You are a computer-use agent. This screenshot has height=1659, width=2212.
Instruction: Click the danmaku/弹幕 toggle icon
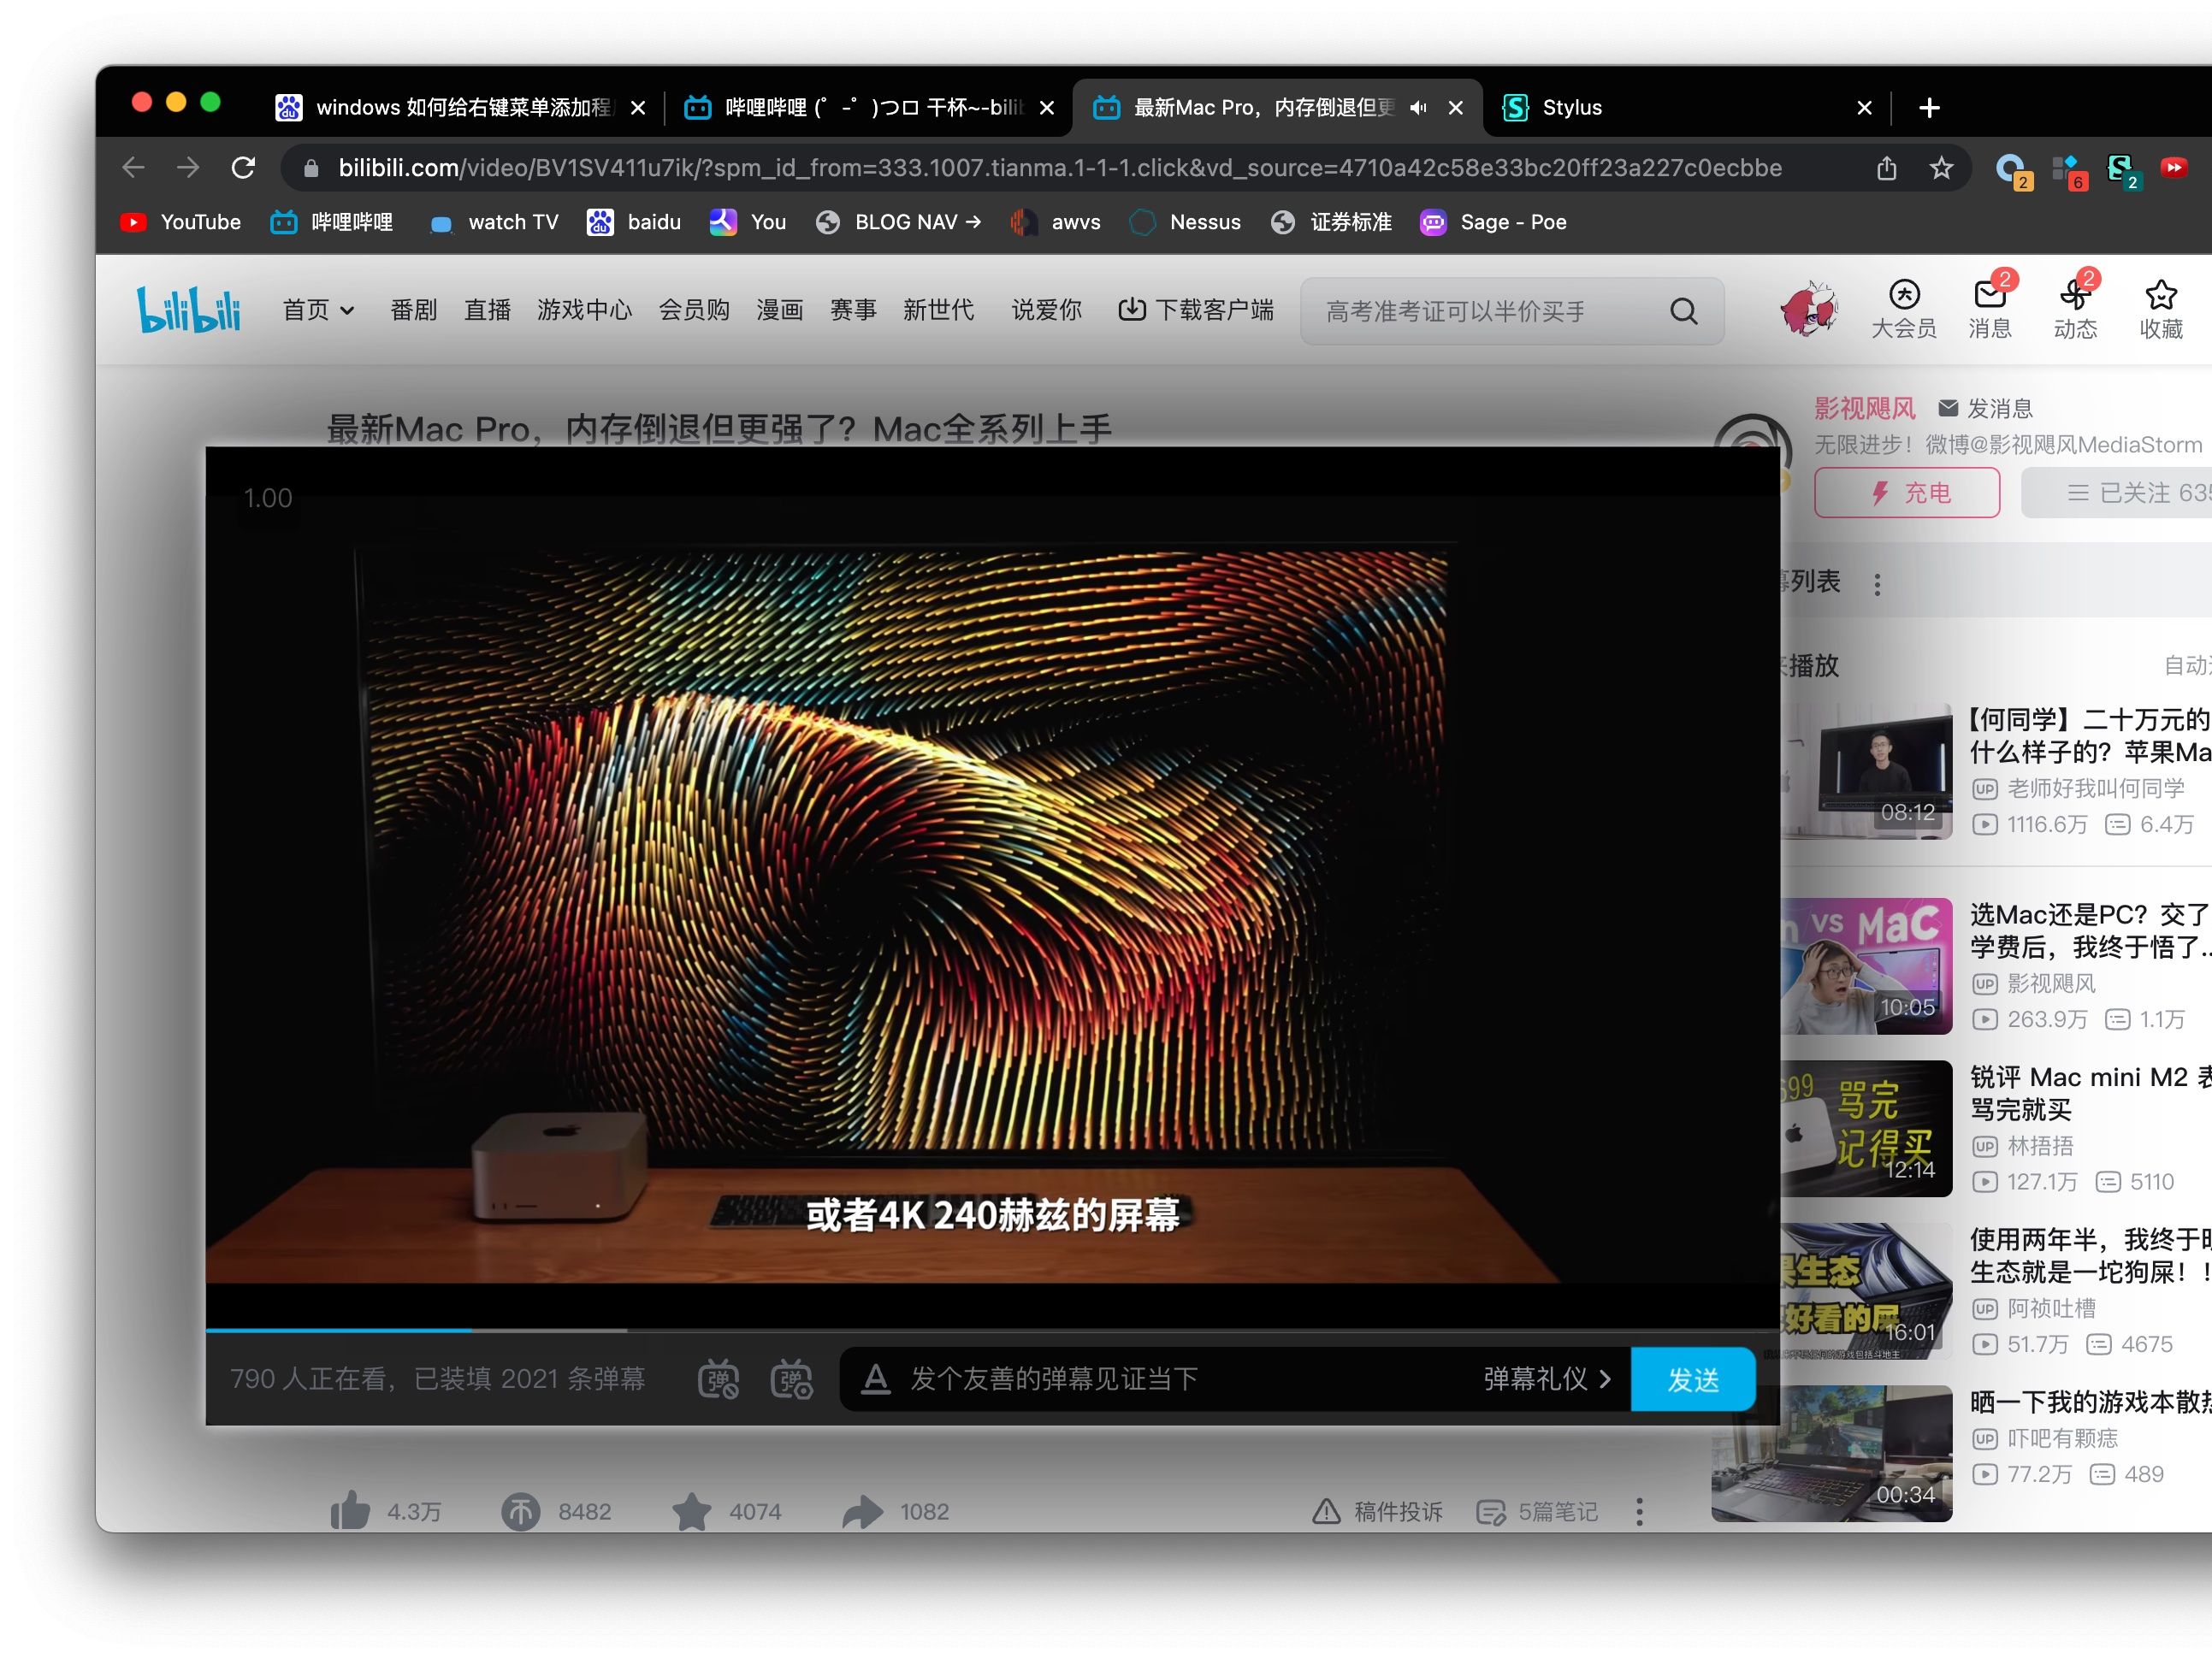pyautogui.click(x=720, y=1379)
